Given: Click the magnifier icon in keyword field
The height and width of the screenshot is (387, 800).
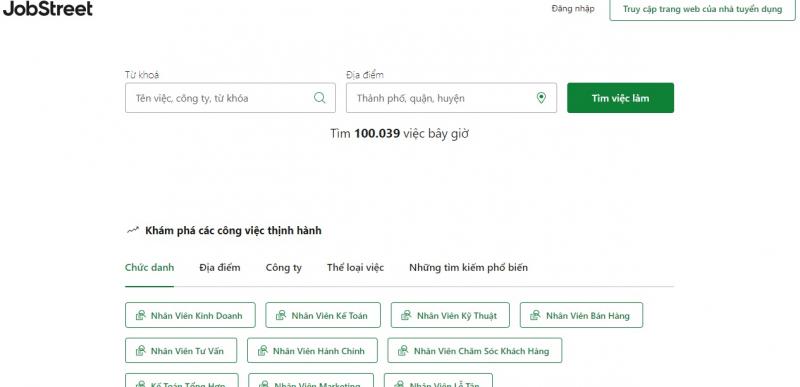Looking at the screenshot, I should click(319, 98).
